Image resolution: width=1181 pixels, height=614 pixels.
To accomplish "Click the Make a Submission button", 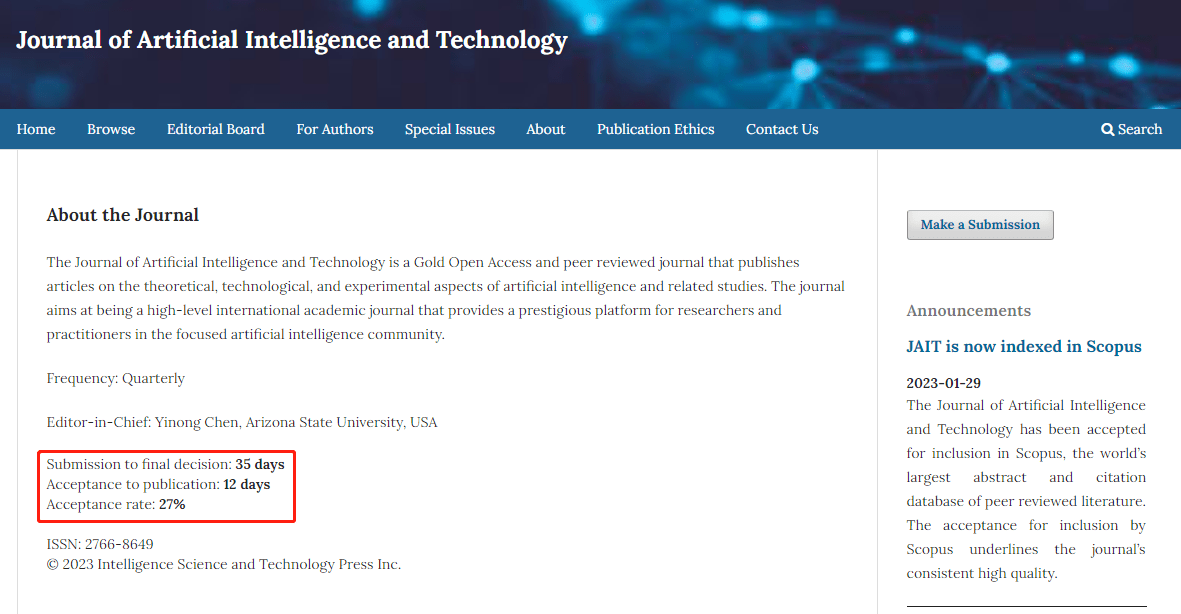I will click(x=980, y=225).
